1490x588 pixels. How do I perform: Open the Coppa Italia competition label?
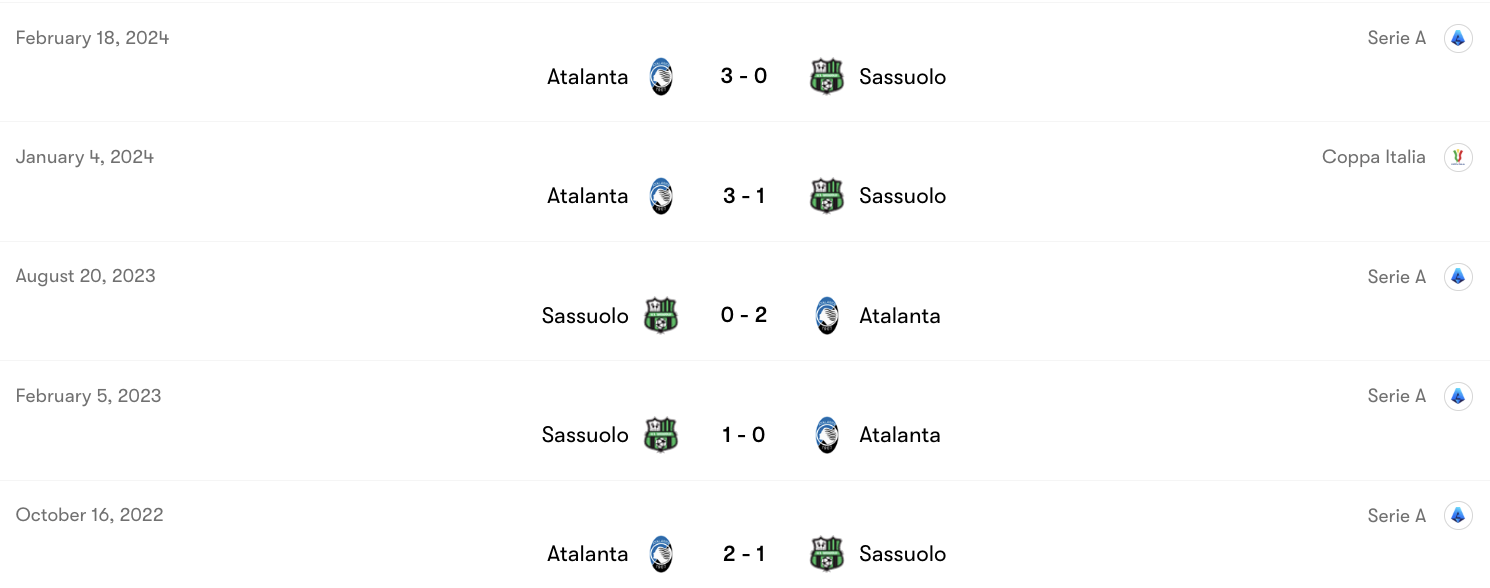coord(1373,157)
